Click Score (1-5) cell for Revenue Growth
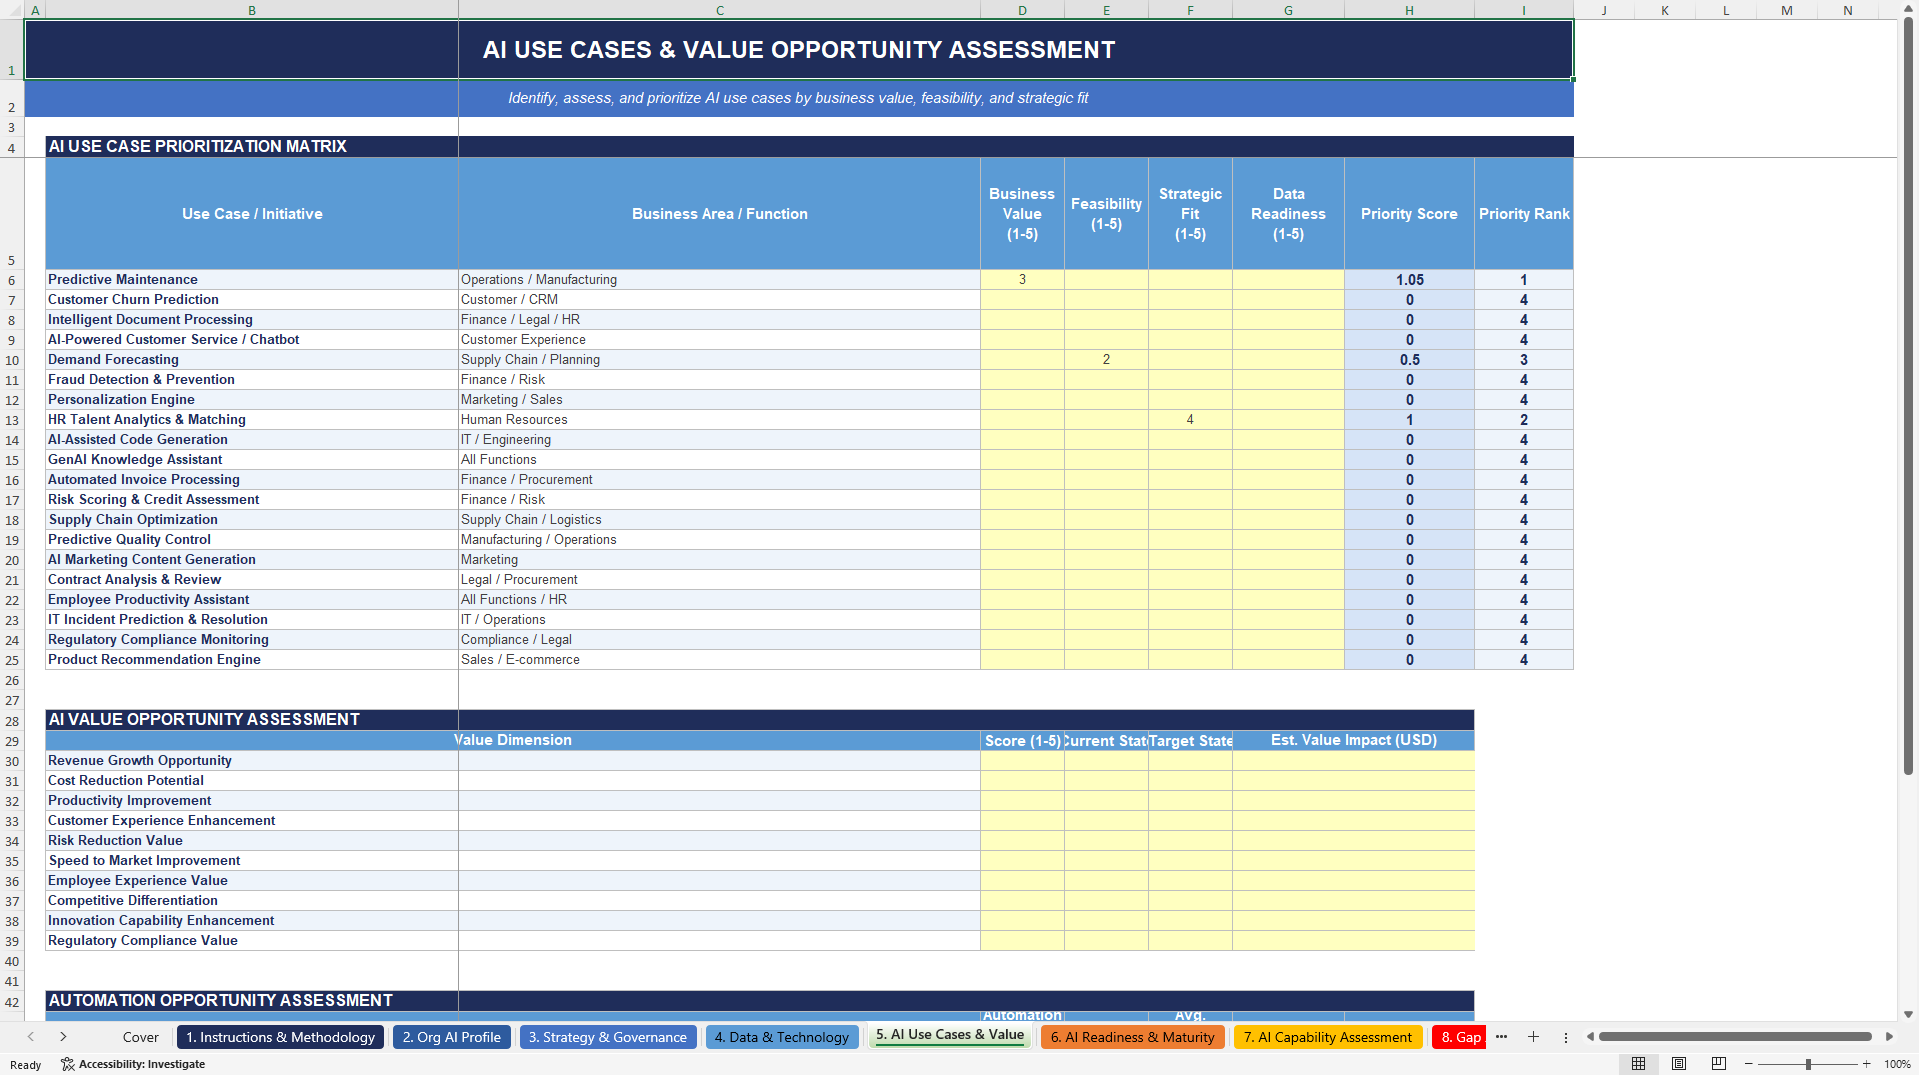 pos(1022,761)
